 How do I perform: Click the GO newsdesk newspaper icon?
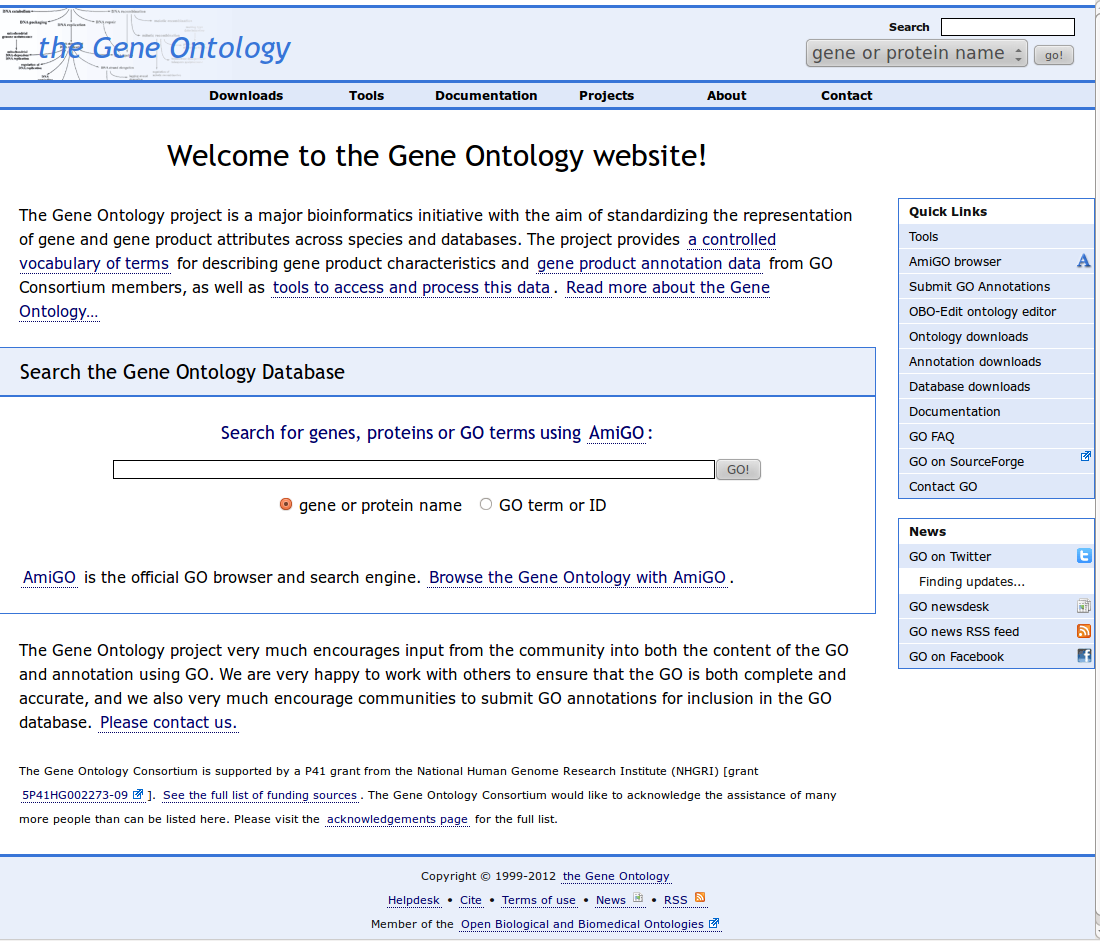1084,606
